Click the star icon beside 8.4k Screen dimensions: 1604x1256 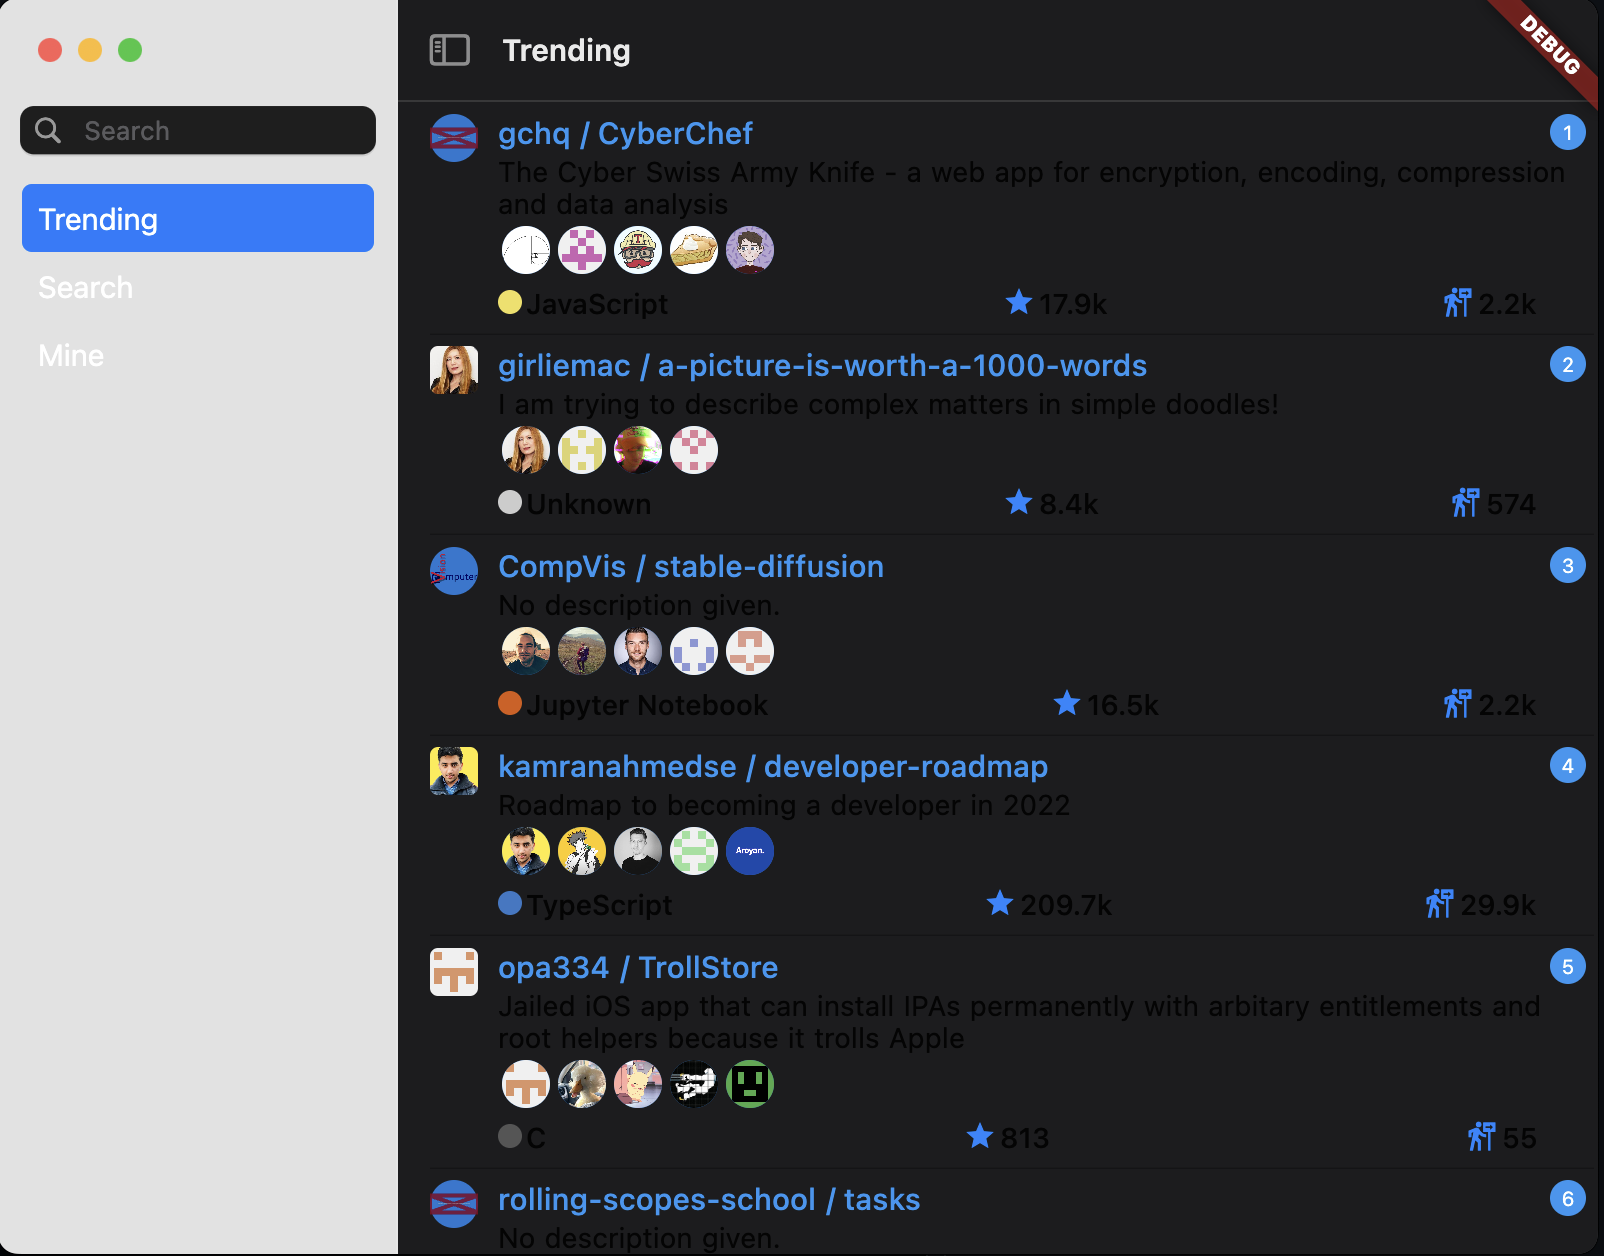point(1019,502)
